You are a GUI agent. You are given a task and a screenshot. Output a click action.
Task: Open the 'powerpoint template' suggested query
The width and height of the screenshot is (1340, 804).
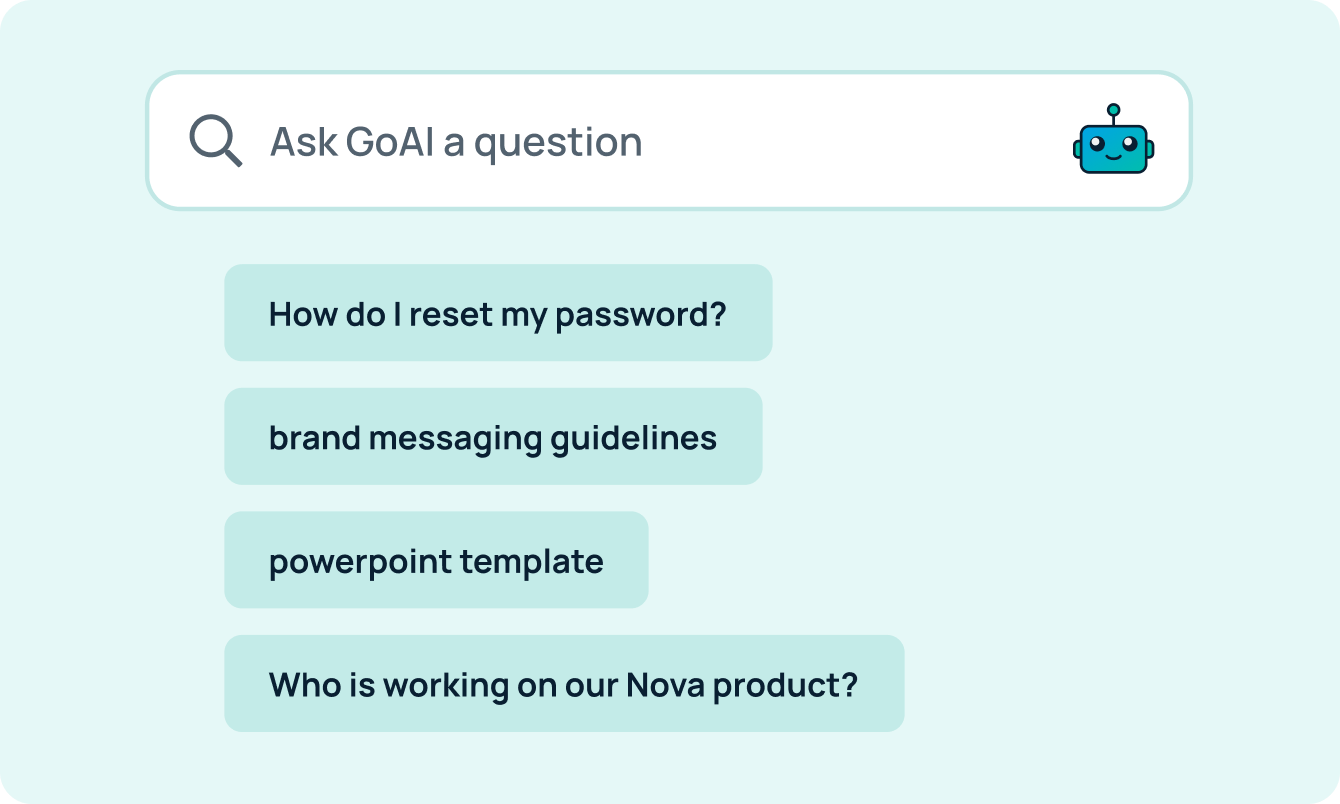tap(436, 560)
